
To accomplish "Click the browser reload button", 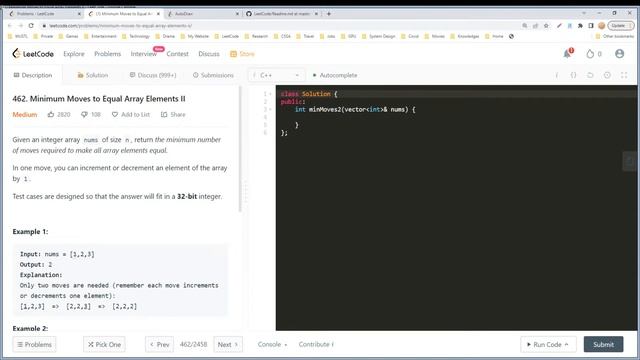I will coord(31,25).
